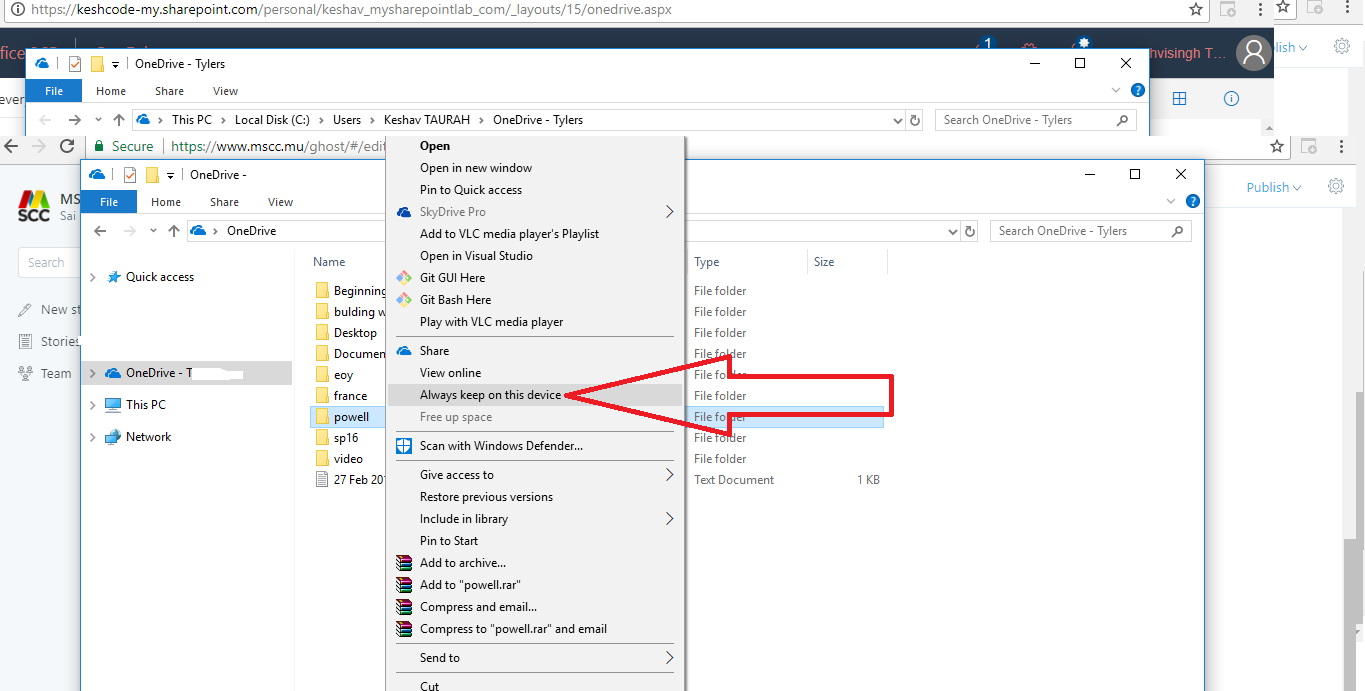Click 'Users' breadcrumb in back Explorer
The image size is (1365, 691).
coord(347,120)
